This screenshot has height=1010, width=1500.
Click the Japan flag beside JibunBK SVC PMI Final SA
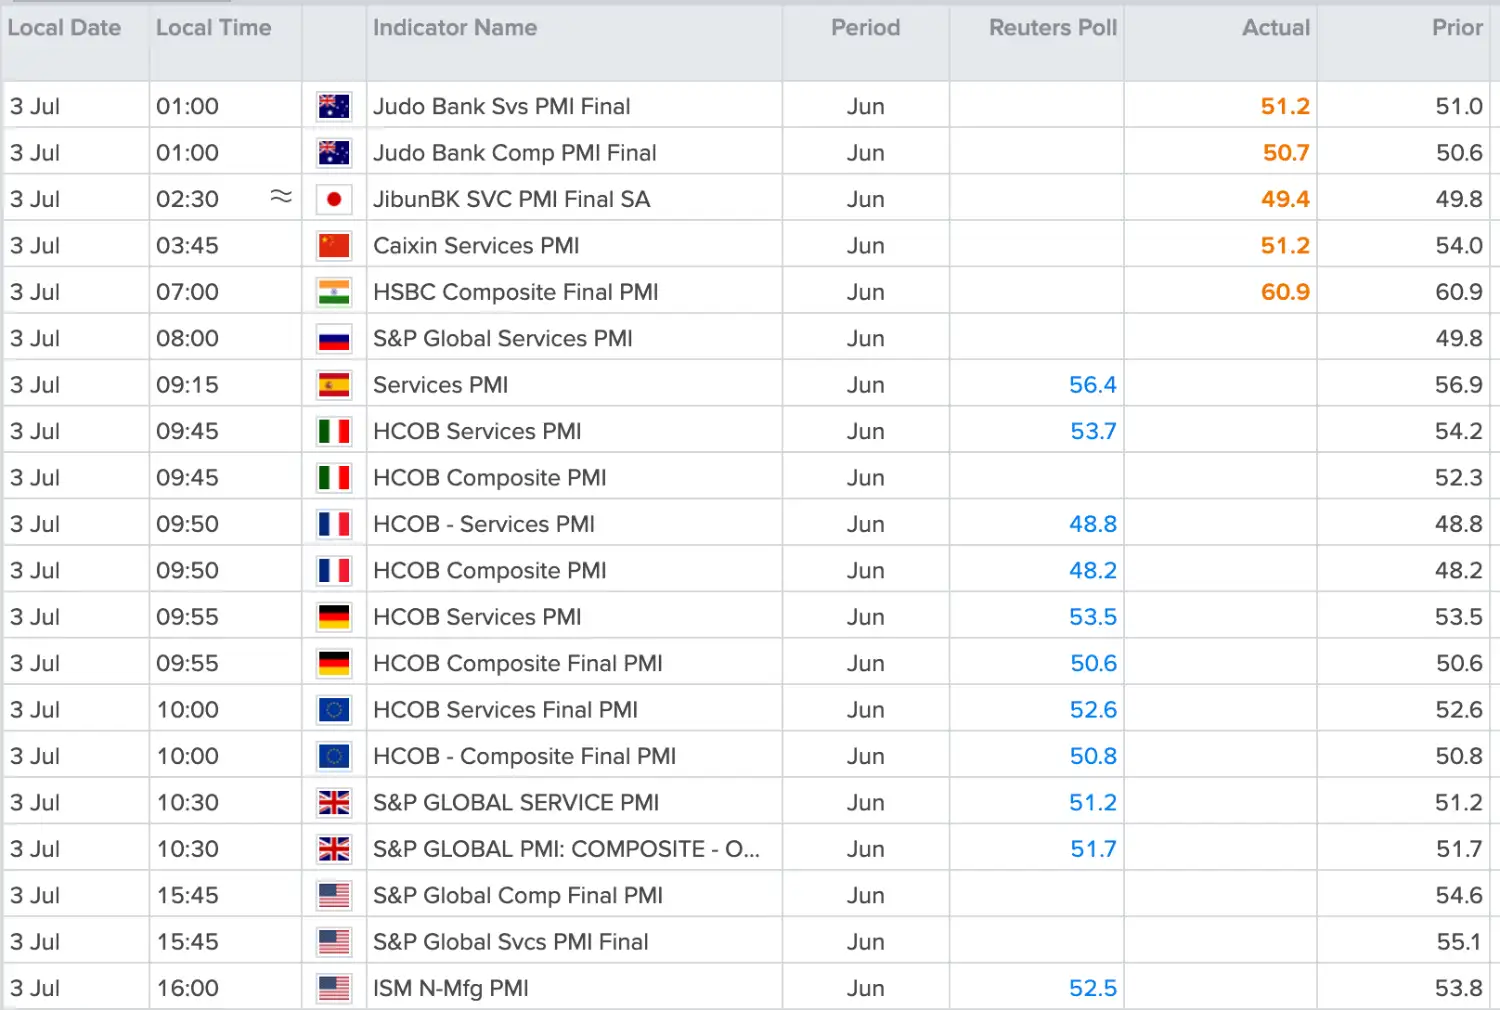tap(334, 199)
